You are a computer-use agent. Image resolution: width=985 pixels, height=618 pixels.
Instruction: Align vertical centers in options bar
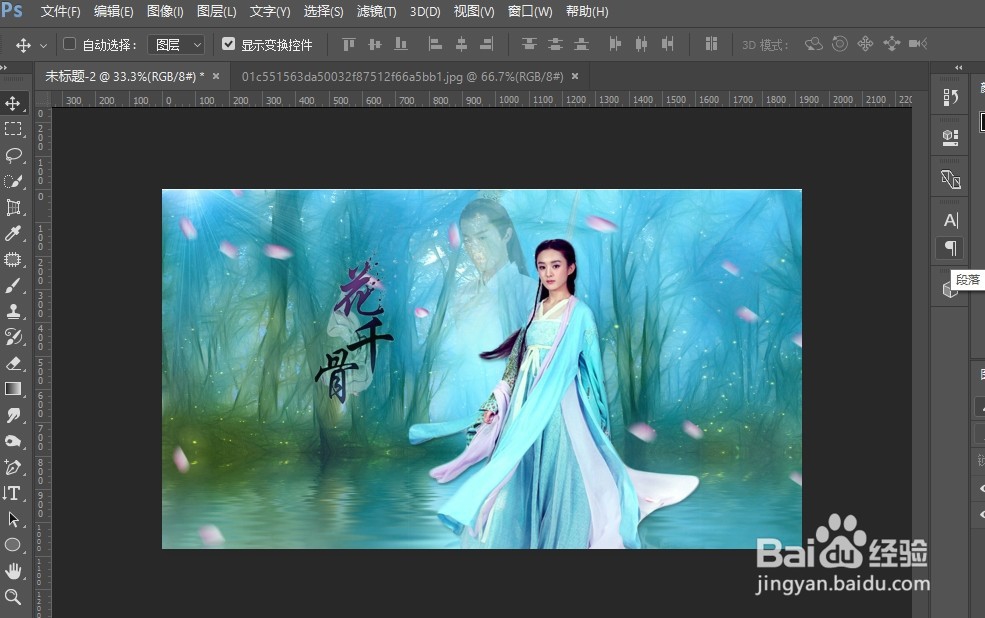coord(375,44)
